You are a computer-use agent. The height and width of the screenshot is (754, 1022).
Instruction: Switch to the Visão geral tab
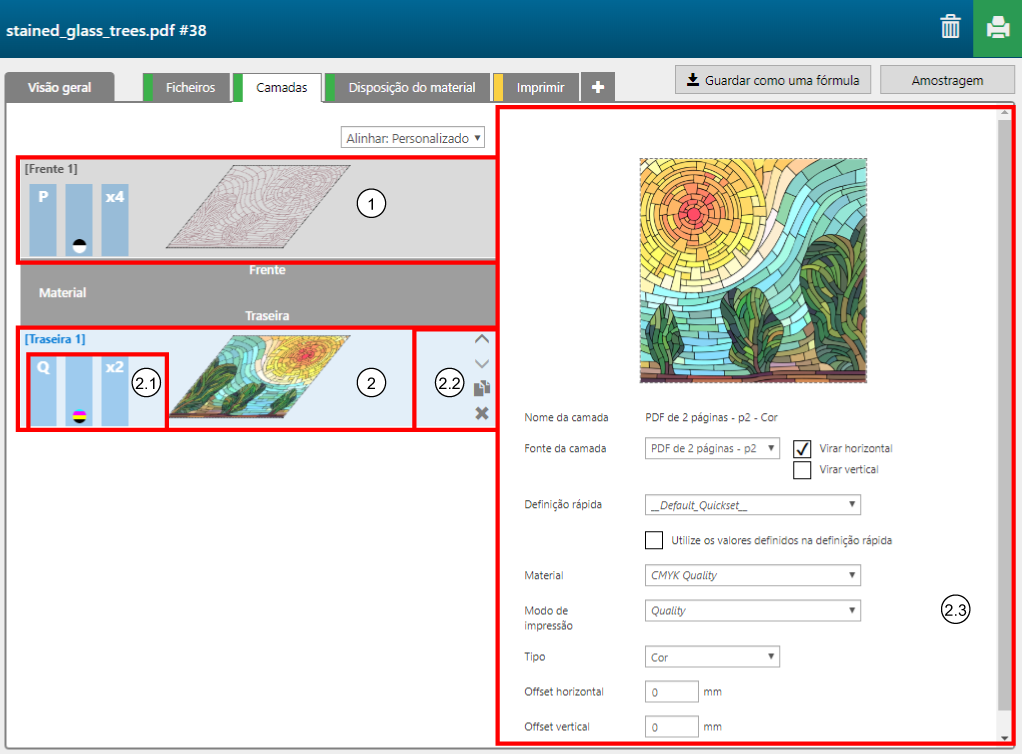[x=59, y=87]
